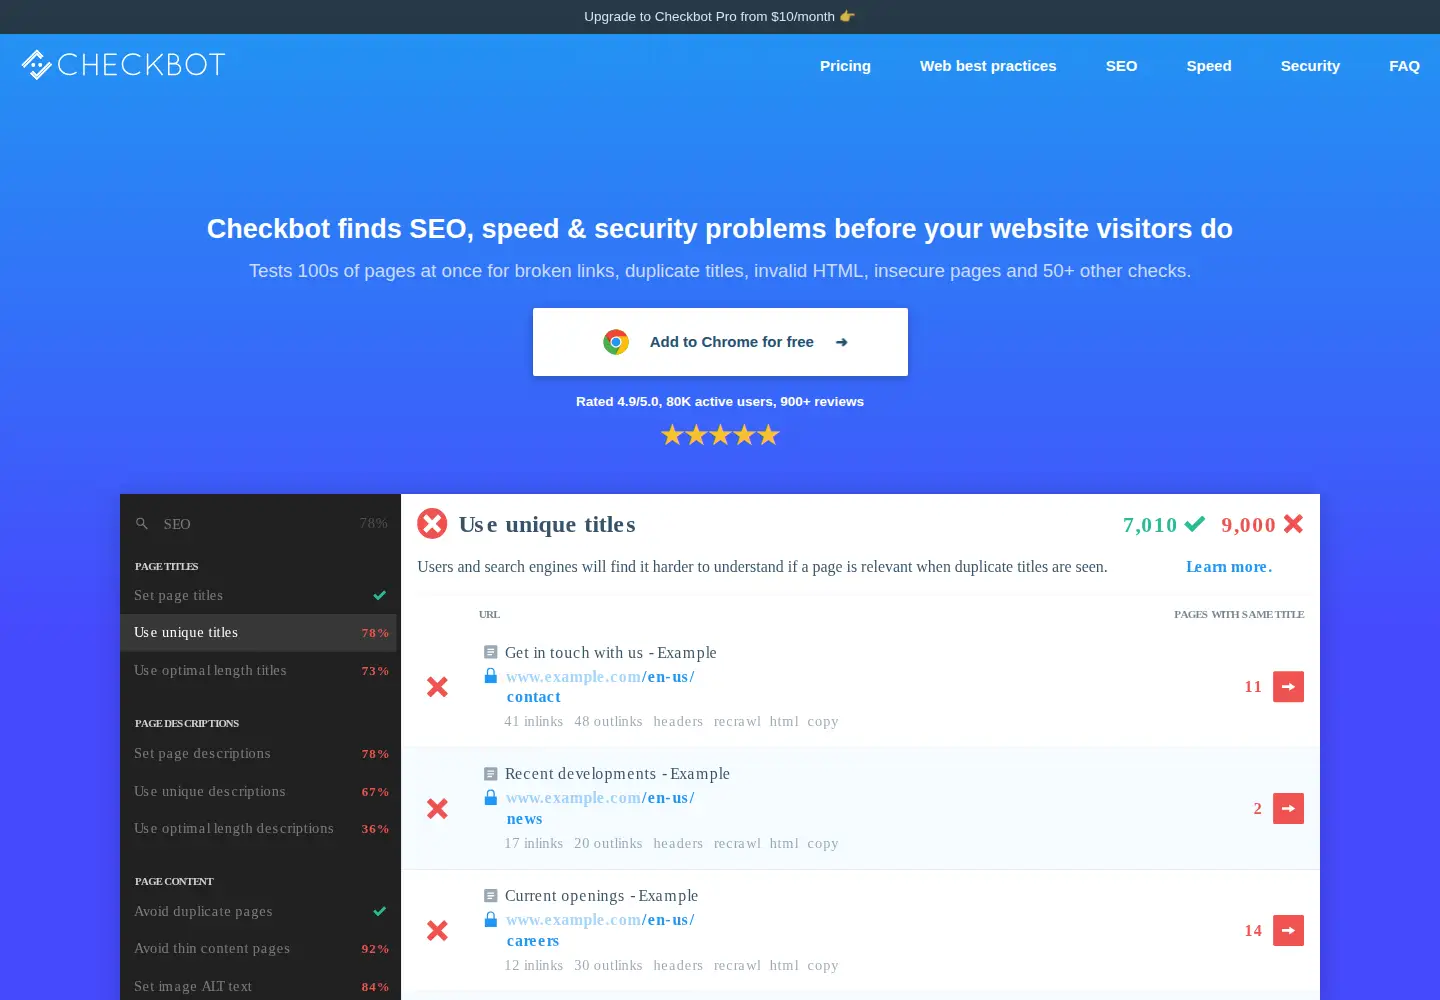Click the rated 4.9/5.0 reviews text

click(x=720, y=402)
